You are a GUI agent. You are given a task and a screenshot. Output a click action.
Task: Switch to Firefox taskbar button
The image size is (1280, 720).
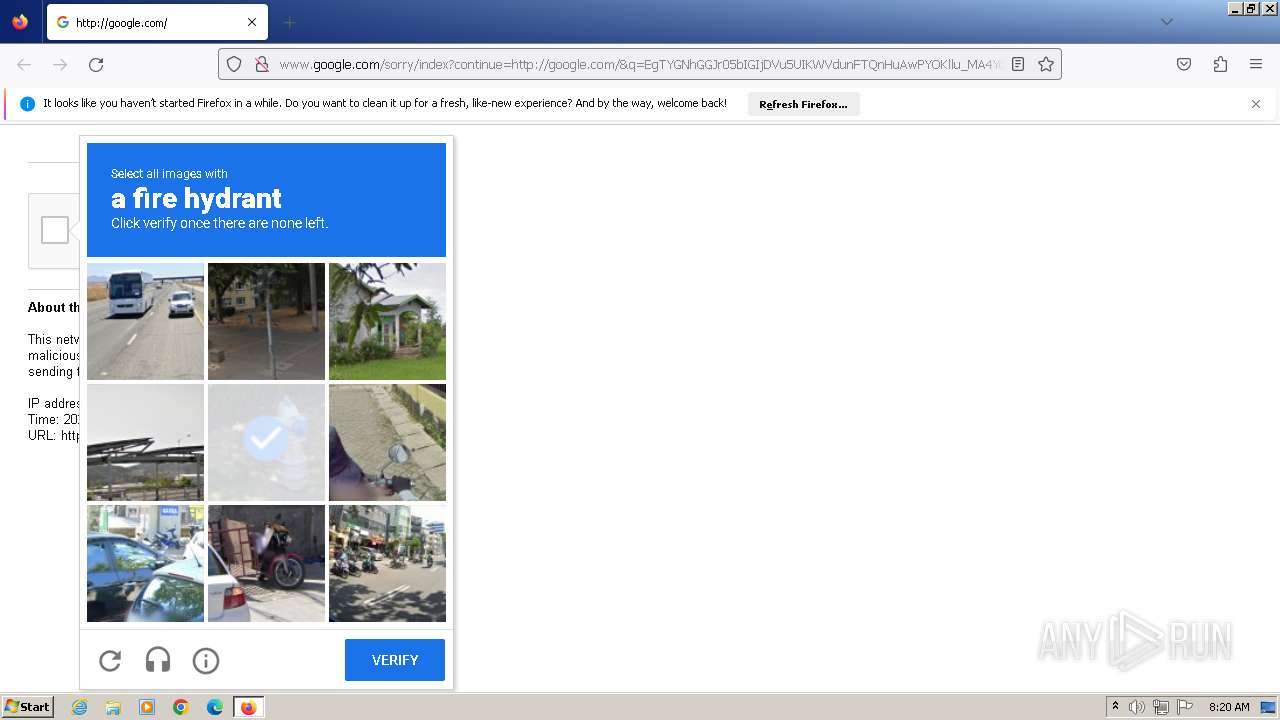[x=248, y=707]
